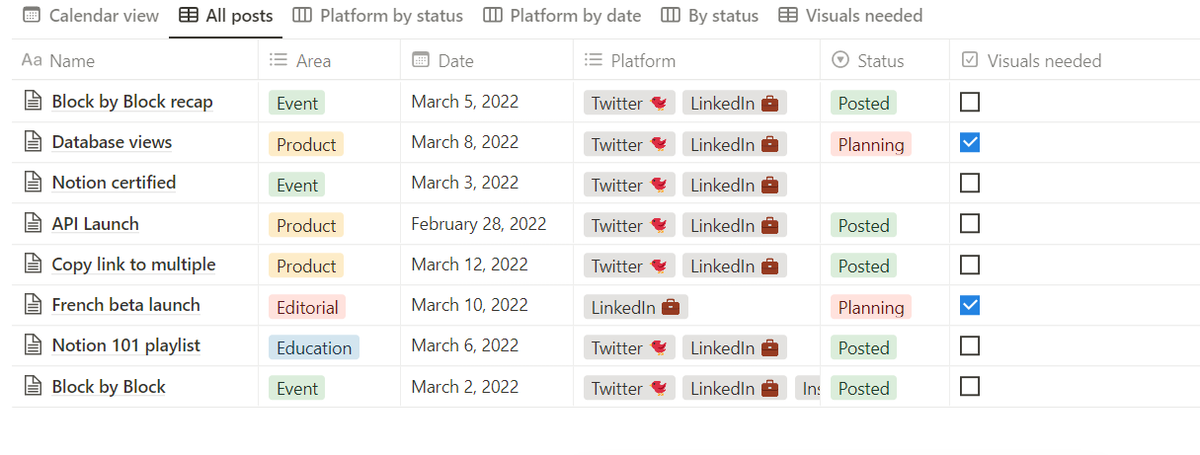The width and height of the screenshot is (1200, 455).
Task: Uncheck Visuals needed for Database views
Action: coord(969,143)
